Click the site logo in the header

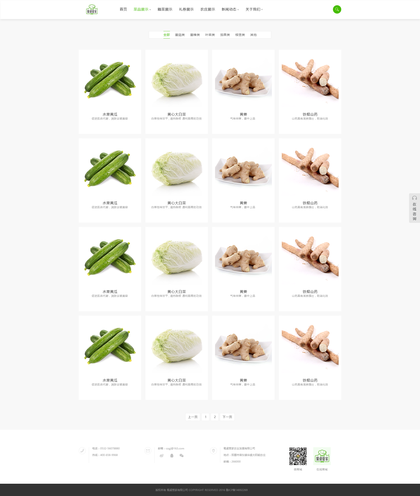click(x=92, y=9)
